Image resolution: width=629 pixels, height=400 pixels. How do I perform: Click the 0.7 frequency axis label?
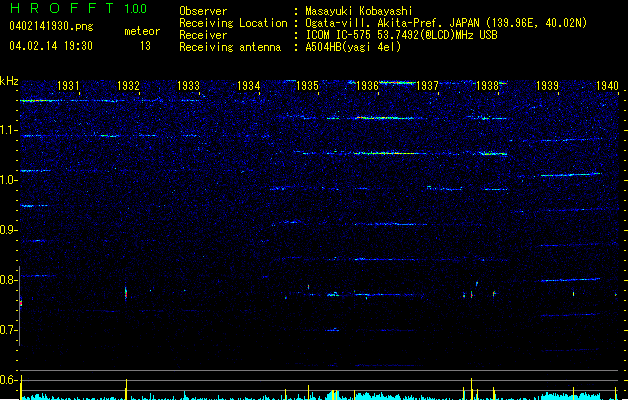tap(8, 330)
